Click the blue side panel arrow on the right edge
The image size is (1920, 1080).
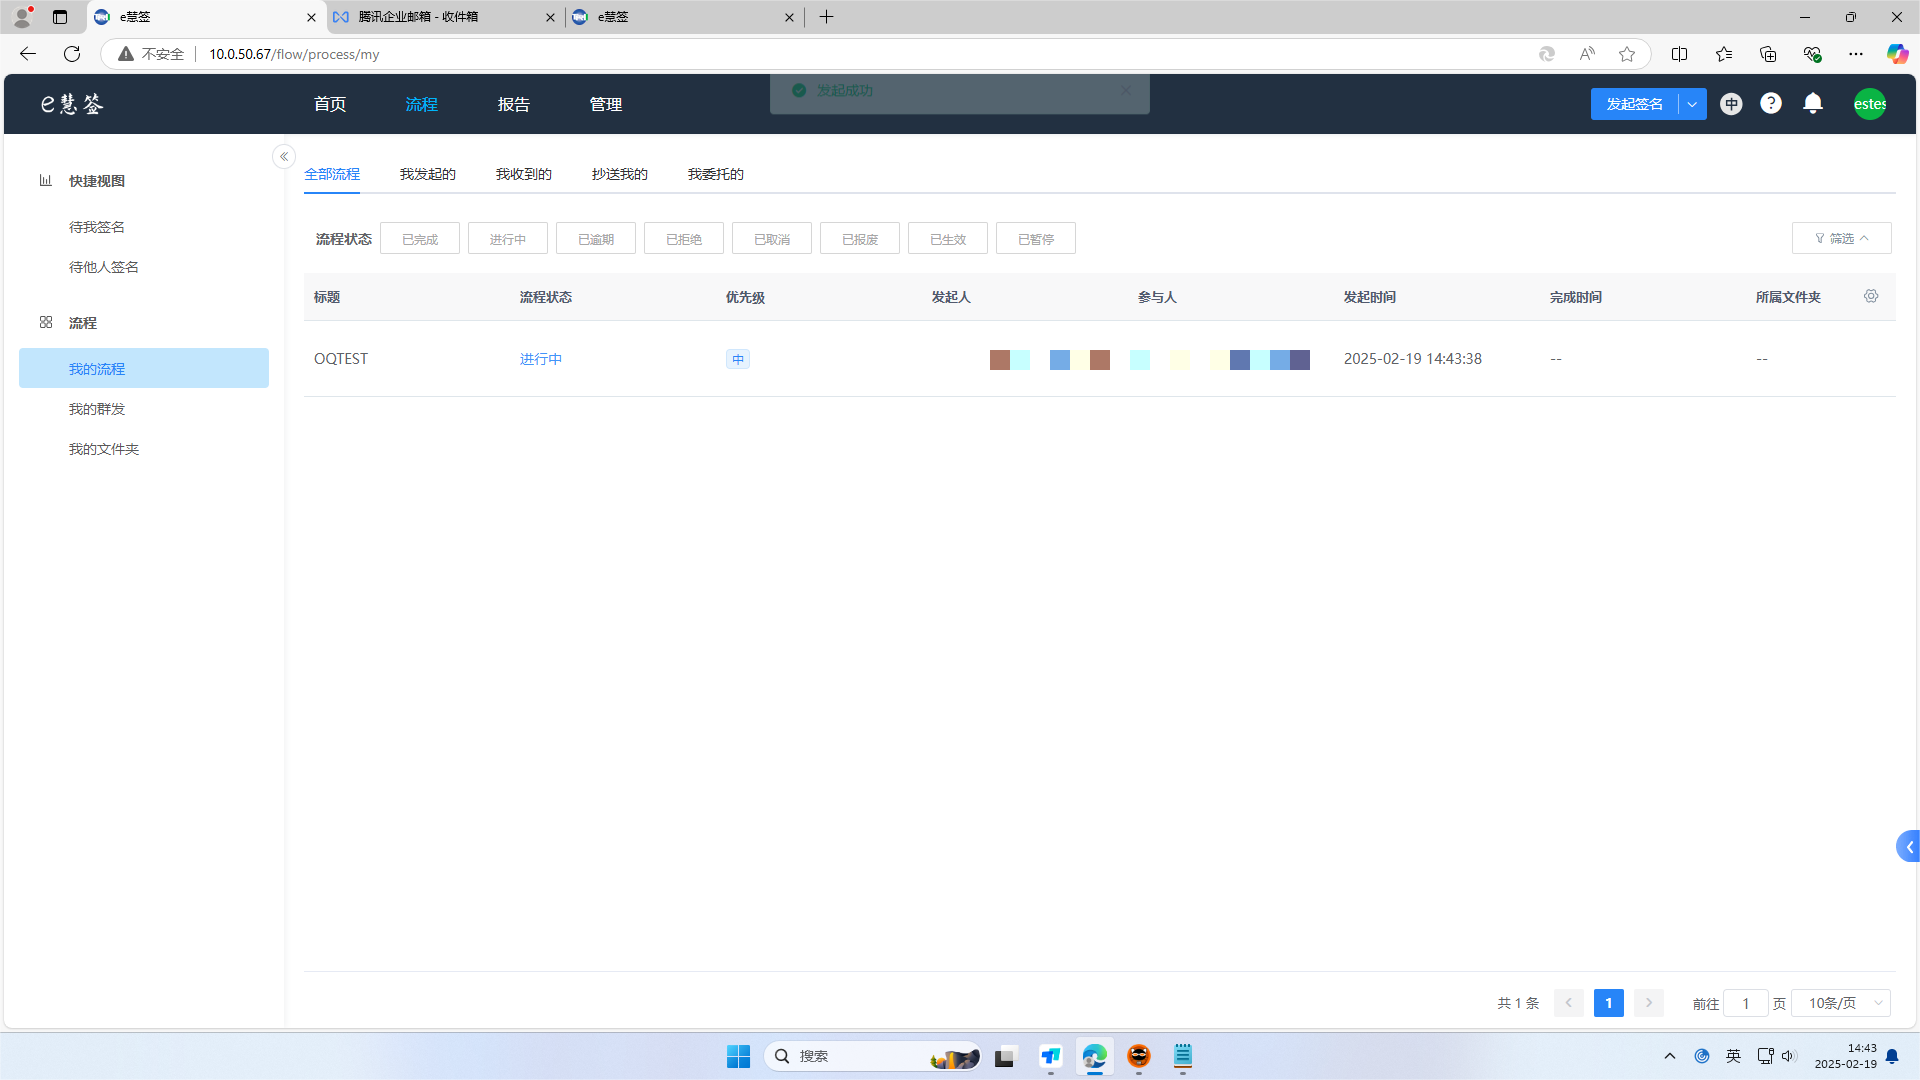coord(1908,847)
